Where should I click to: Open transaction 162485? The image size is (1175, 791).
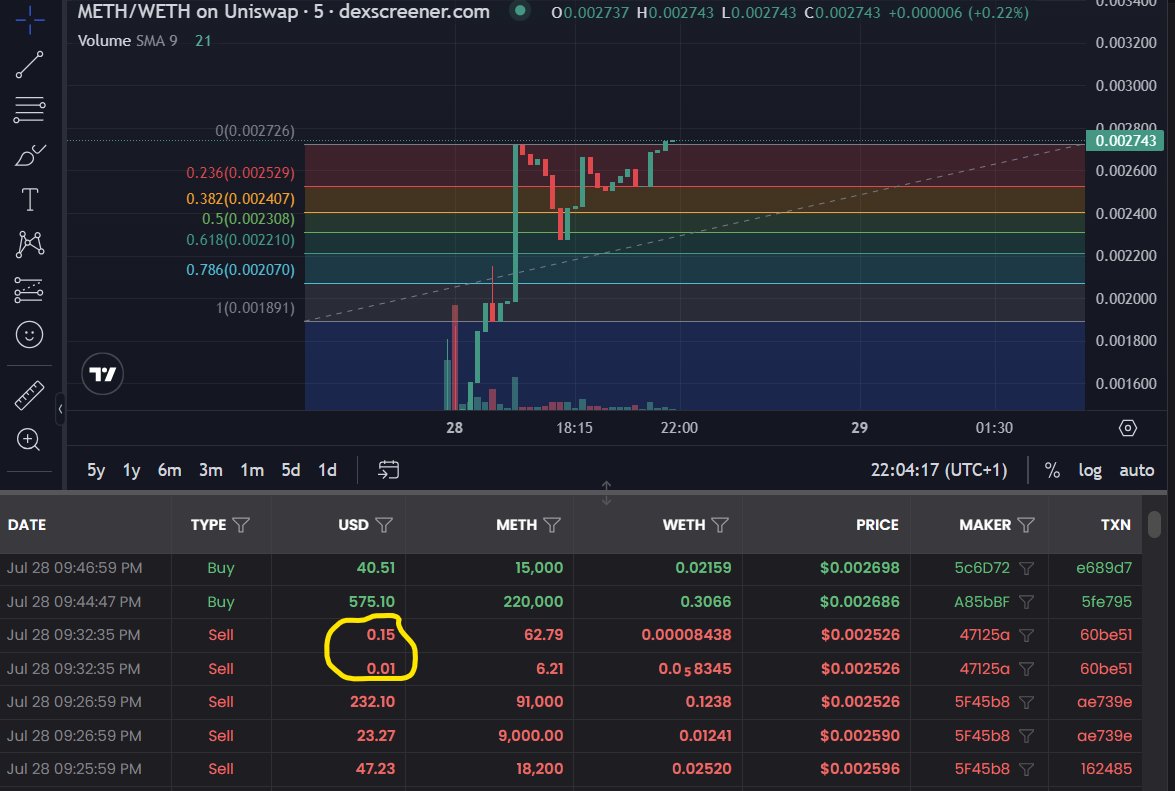point(1106,769)
